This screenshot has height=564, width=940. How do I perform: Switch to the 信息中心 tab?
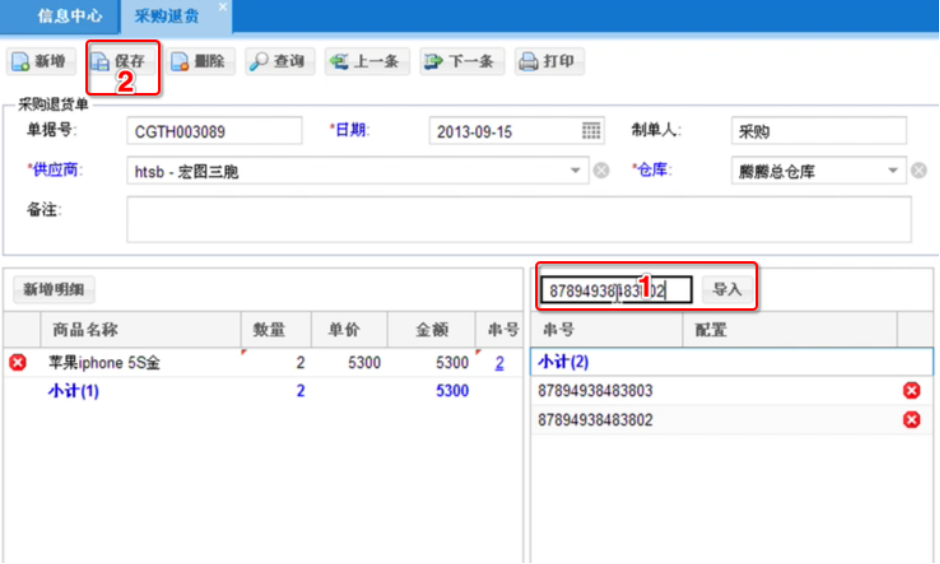point(69,15)
